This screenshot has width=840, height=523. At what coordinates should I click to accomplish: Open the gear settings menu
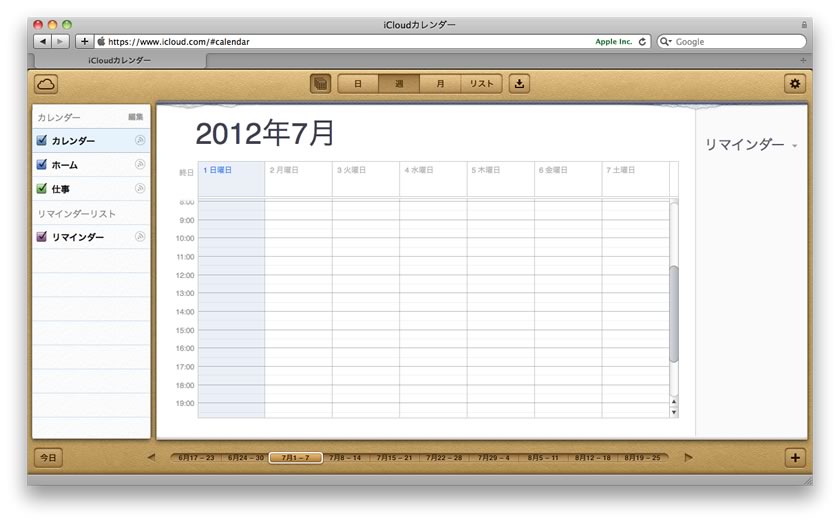(x=795, y=84)
